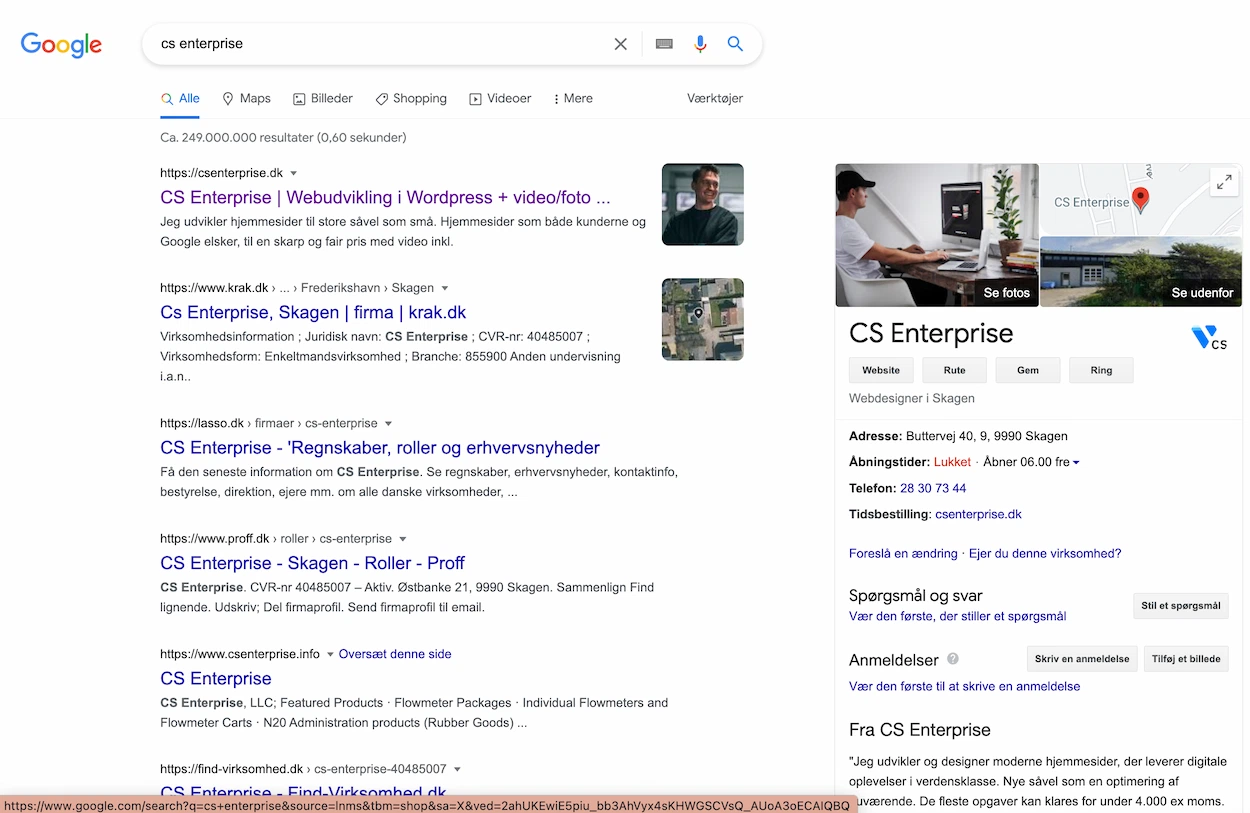Click Skriv en anmeldelse button
Viewport: 1250px width, 813px height.
[x=1082, y=659]
